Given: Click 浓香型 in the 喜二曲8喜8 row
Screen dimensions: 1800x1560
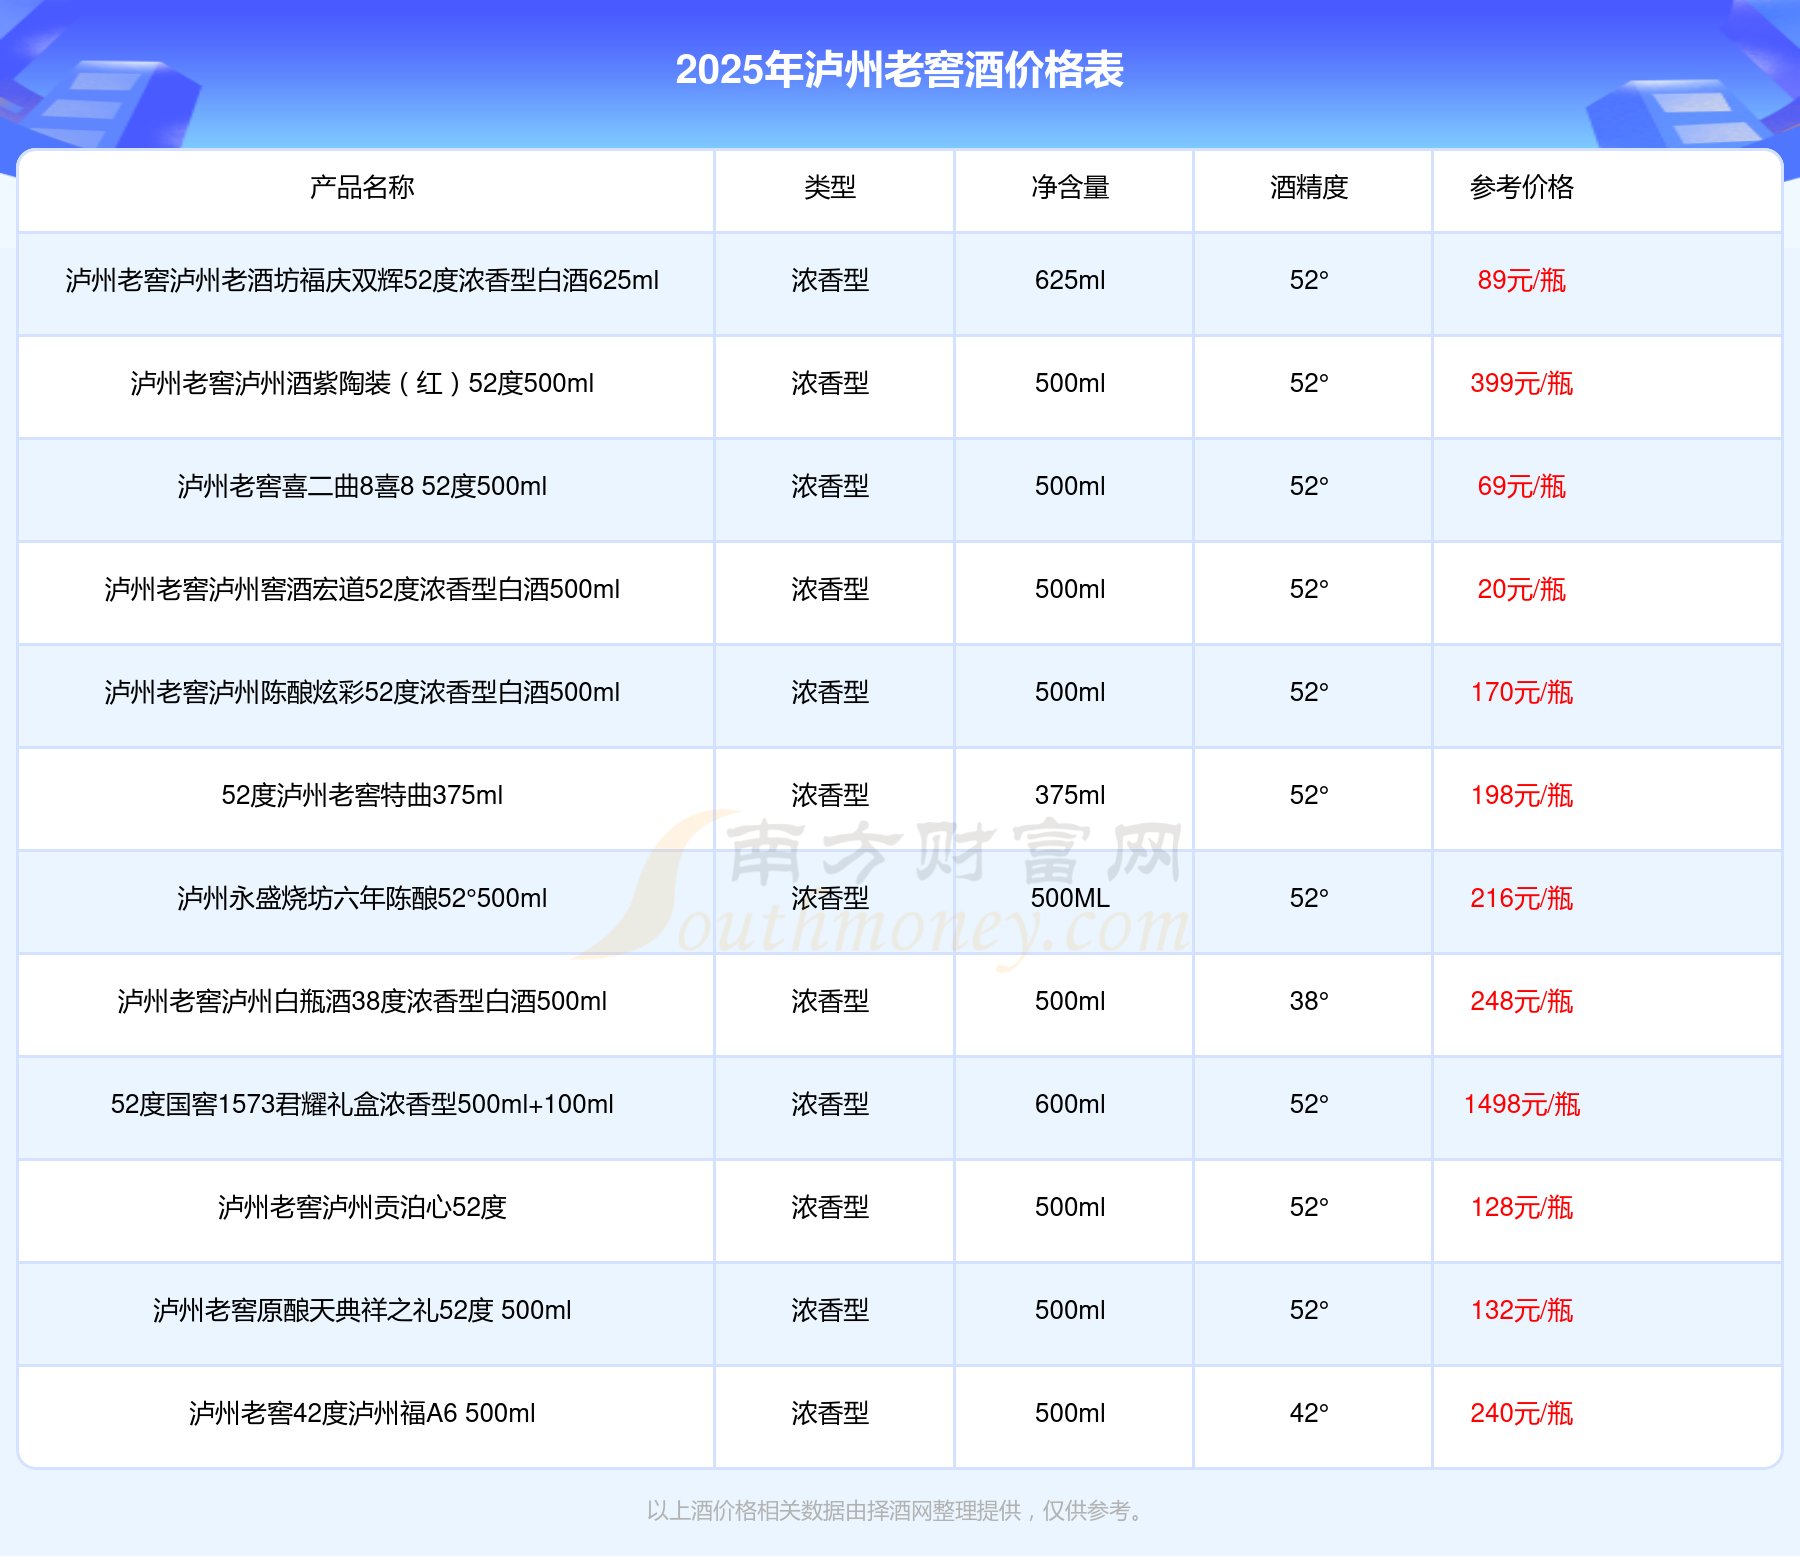Looking at the screenshot, I should pos(830,486).
